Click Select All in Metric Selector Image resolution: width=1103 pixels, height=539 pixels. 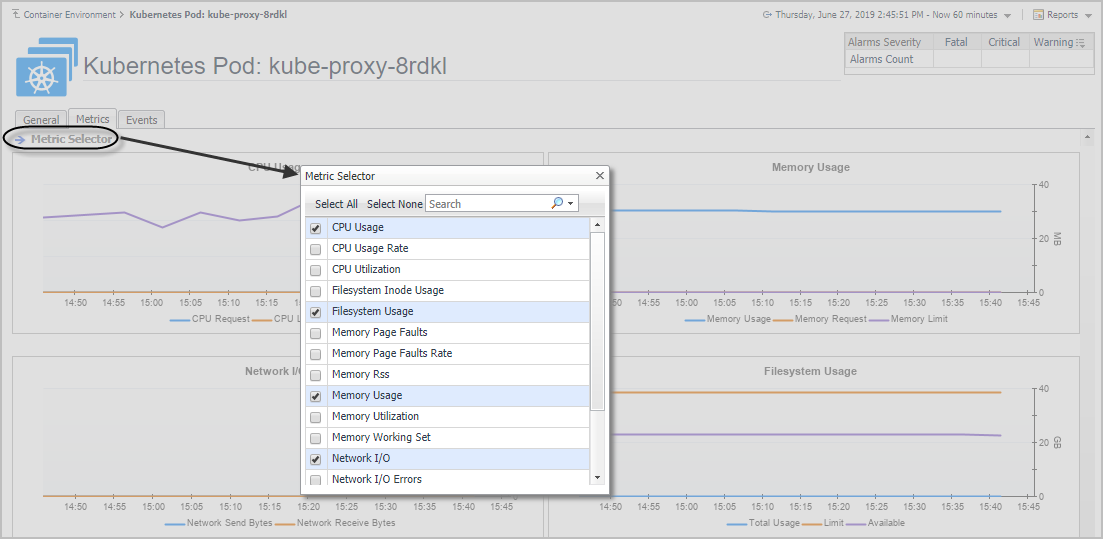(336, 204)
